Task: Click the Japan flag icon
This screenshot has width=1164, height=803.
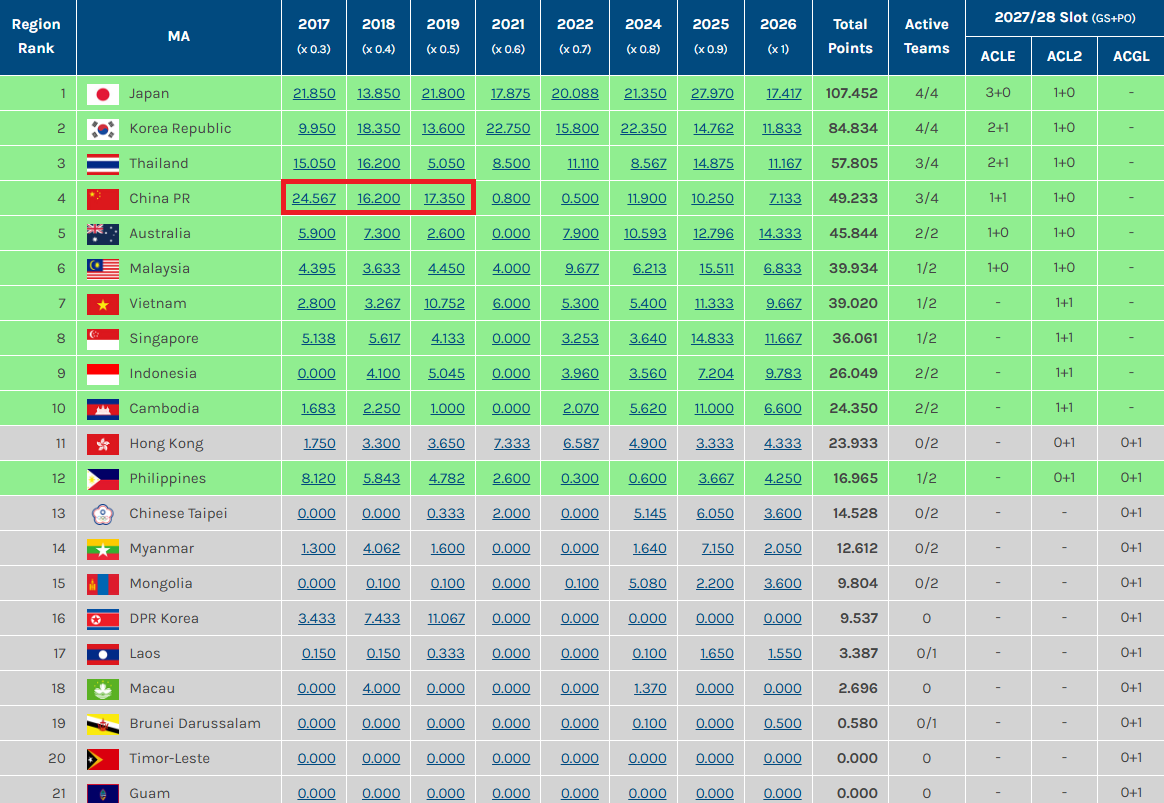Action: pyautogui.click(x=102, y=94)
